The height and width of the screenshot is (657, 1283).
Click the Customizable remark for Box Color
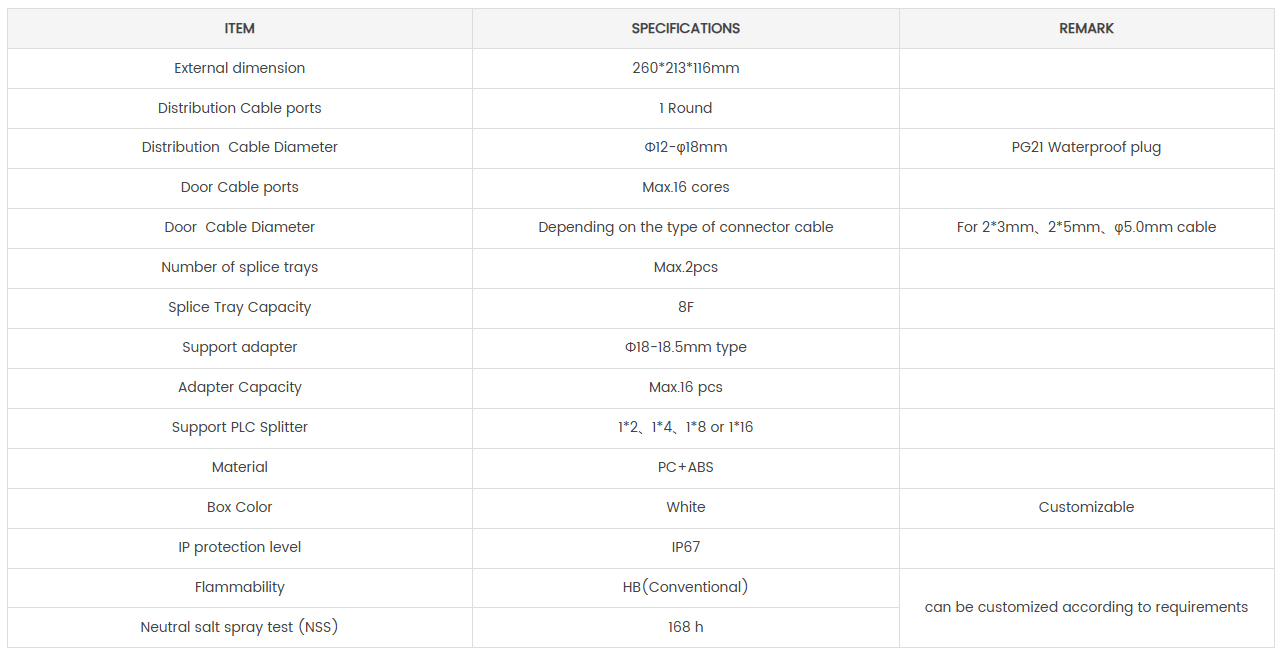1086,507
